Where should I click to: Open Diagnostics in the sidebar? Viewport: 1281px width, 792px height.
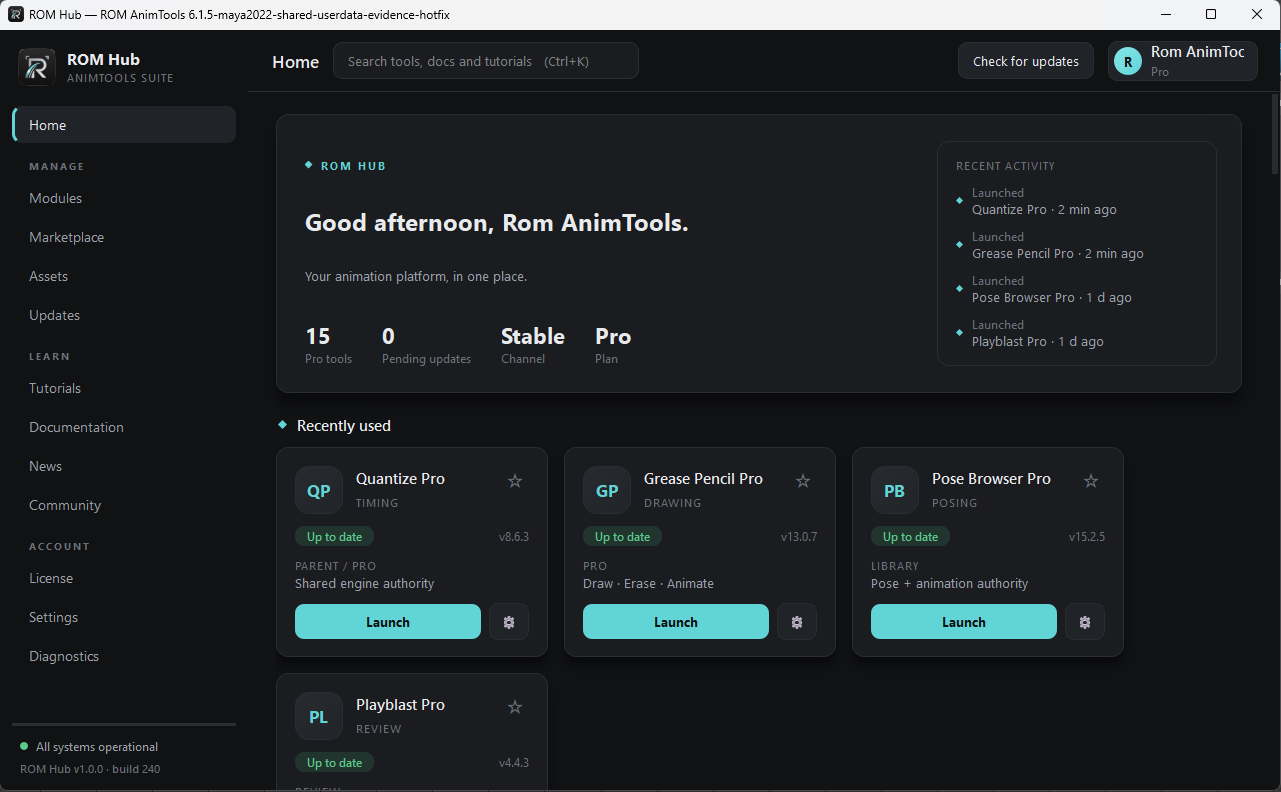124,656
